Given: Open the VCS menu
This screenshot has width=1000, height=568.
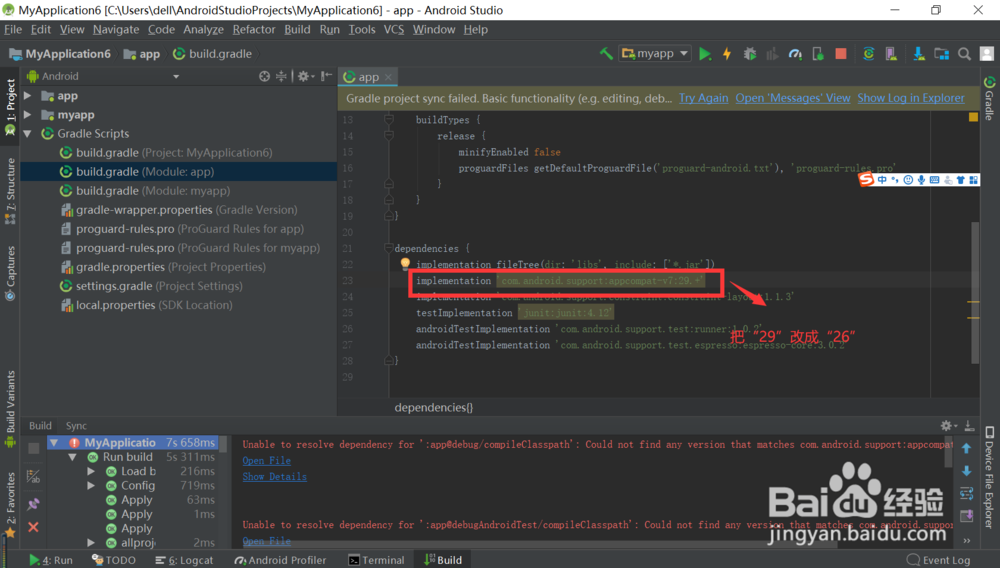Looking at the screenshot, I should coord(393,29).
